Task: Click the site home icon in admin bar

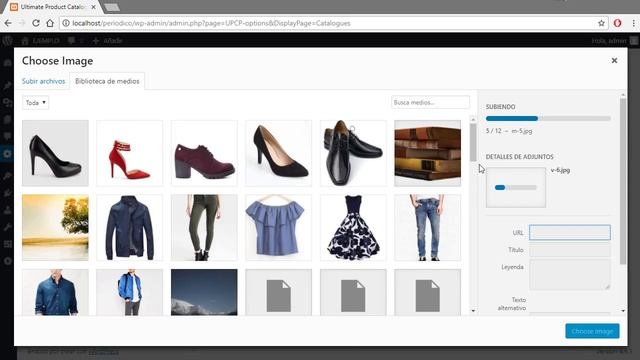Action: [25, 41]
